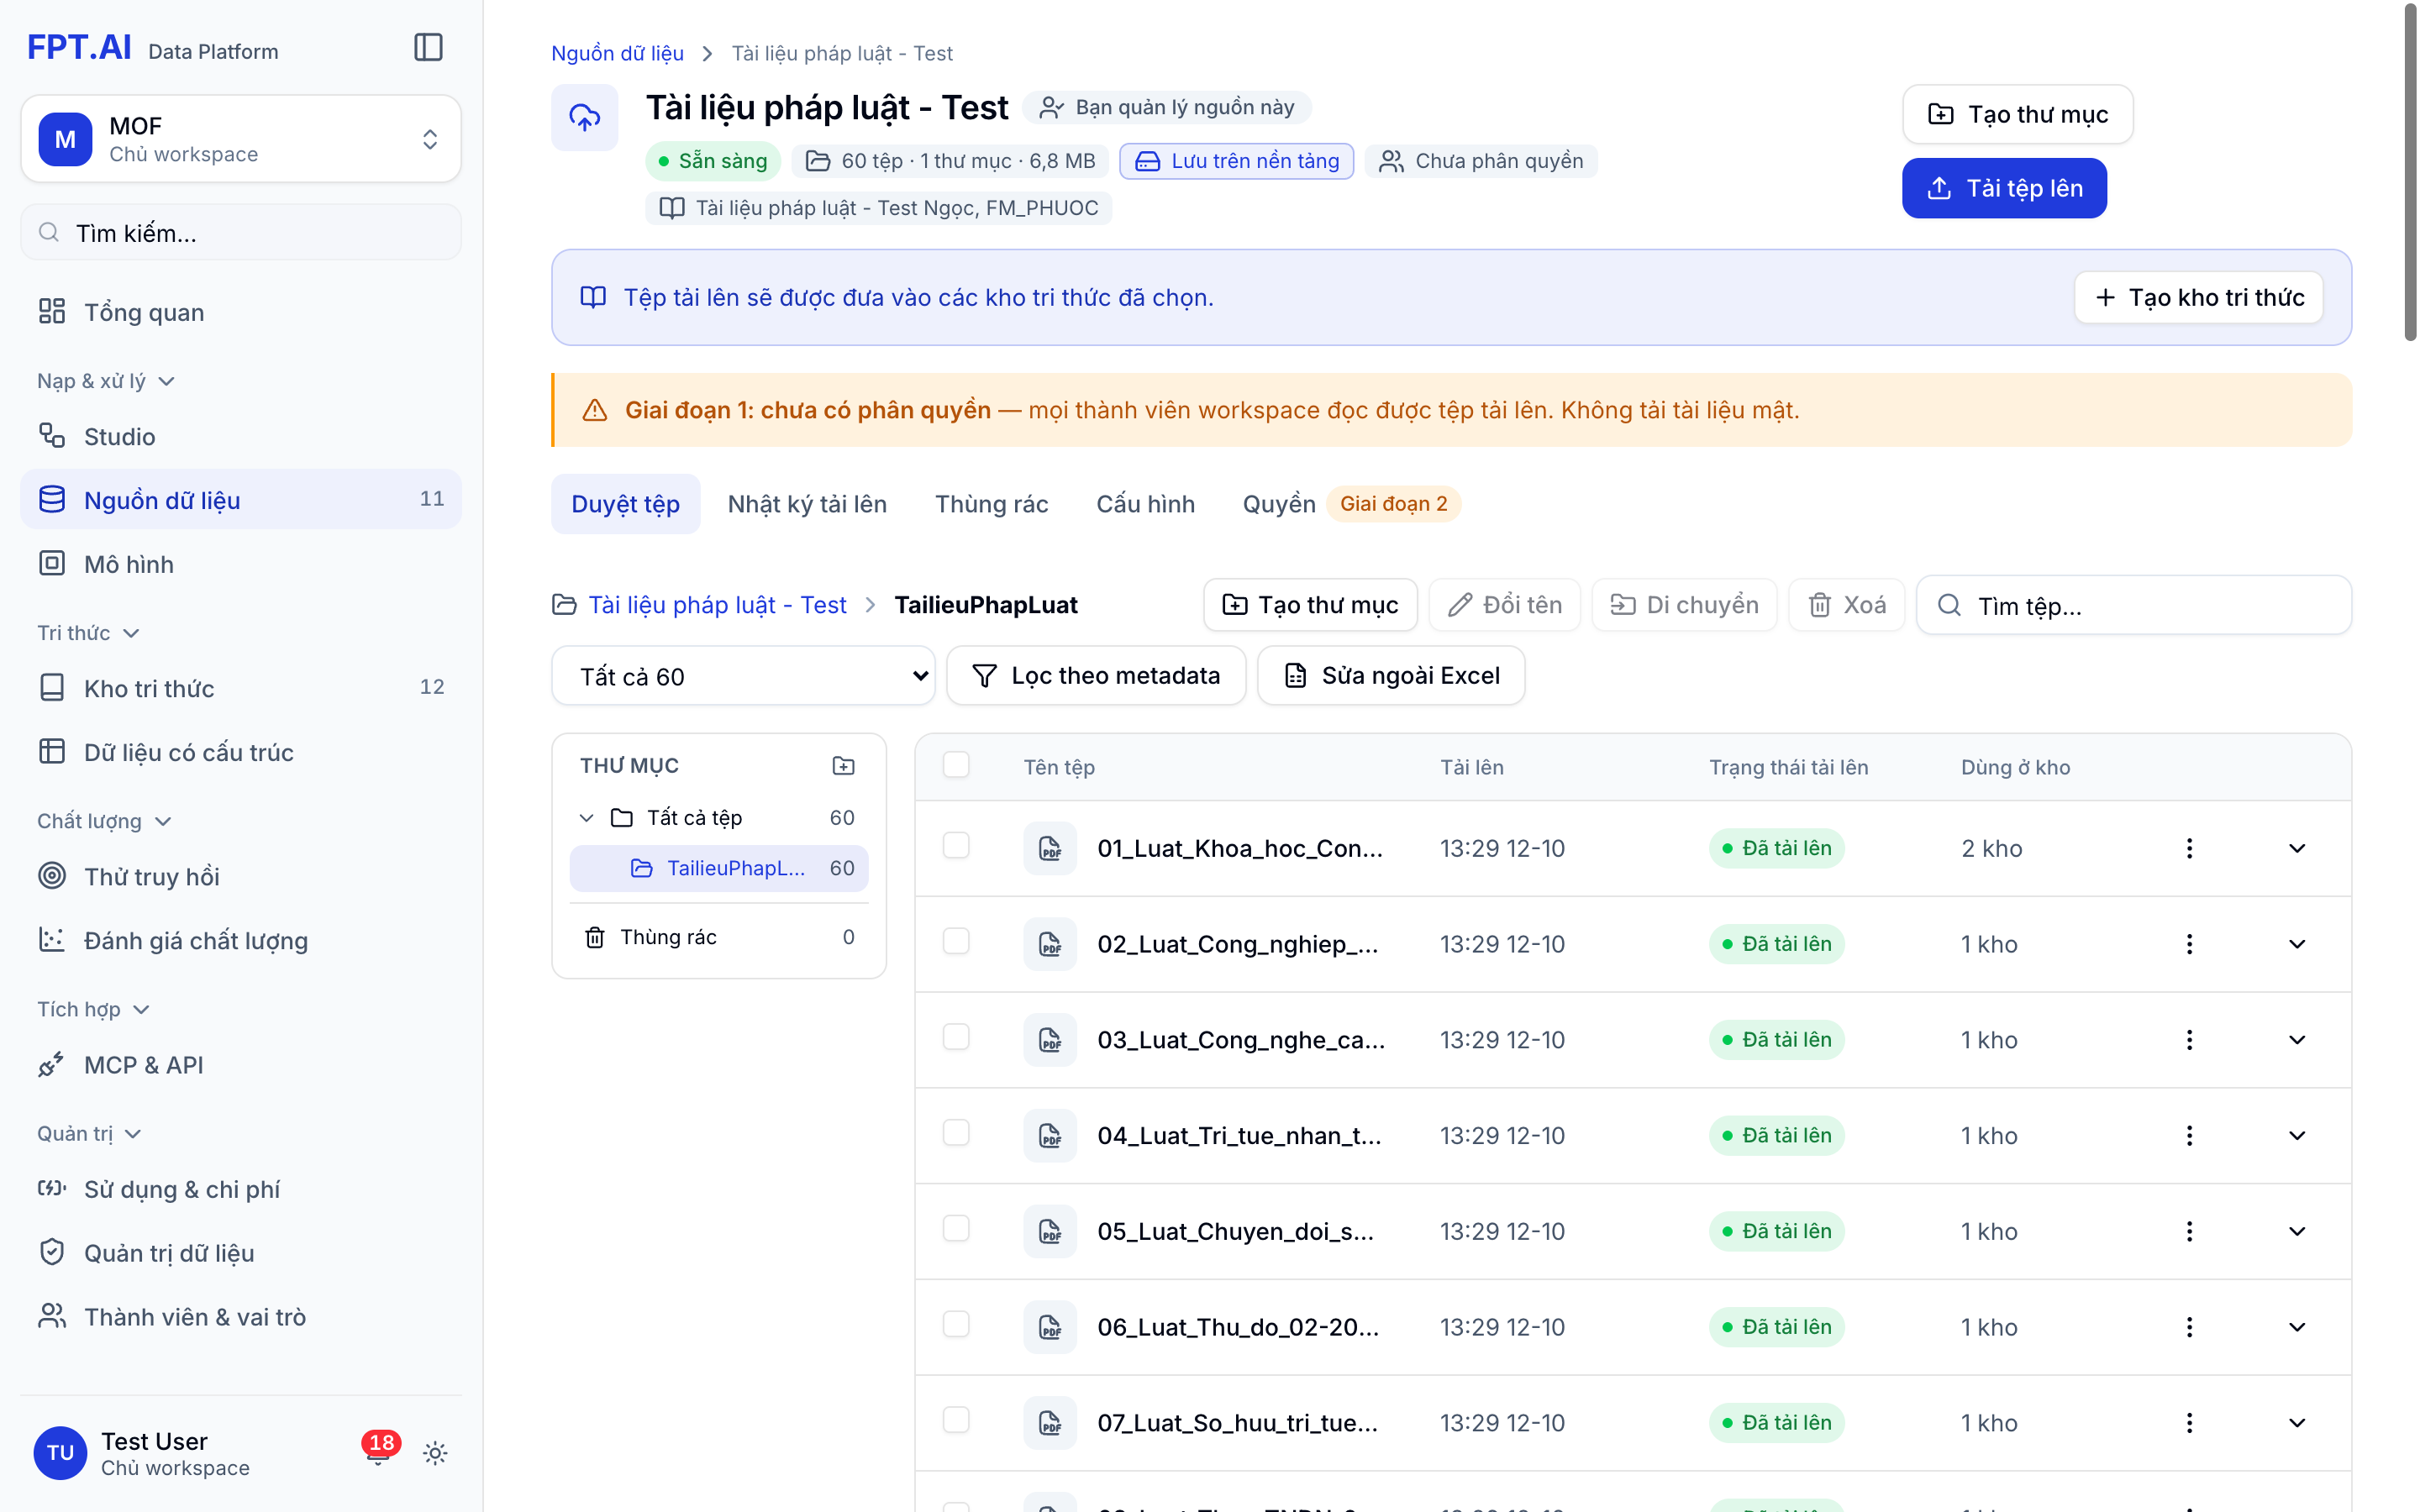Image resolution: width=2420 pixels, height=1512 pixels.
Task: Expand row details for 03_Luat_Cong_nghe_ca file
Action: [x=2297, y=1040]
